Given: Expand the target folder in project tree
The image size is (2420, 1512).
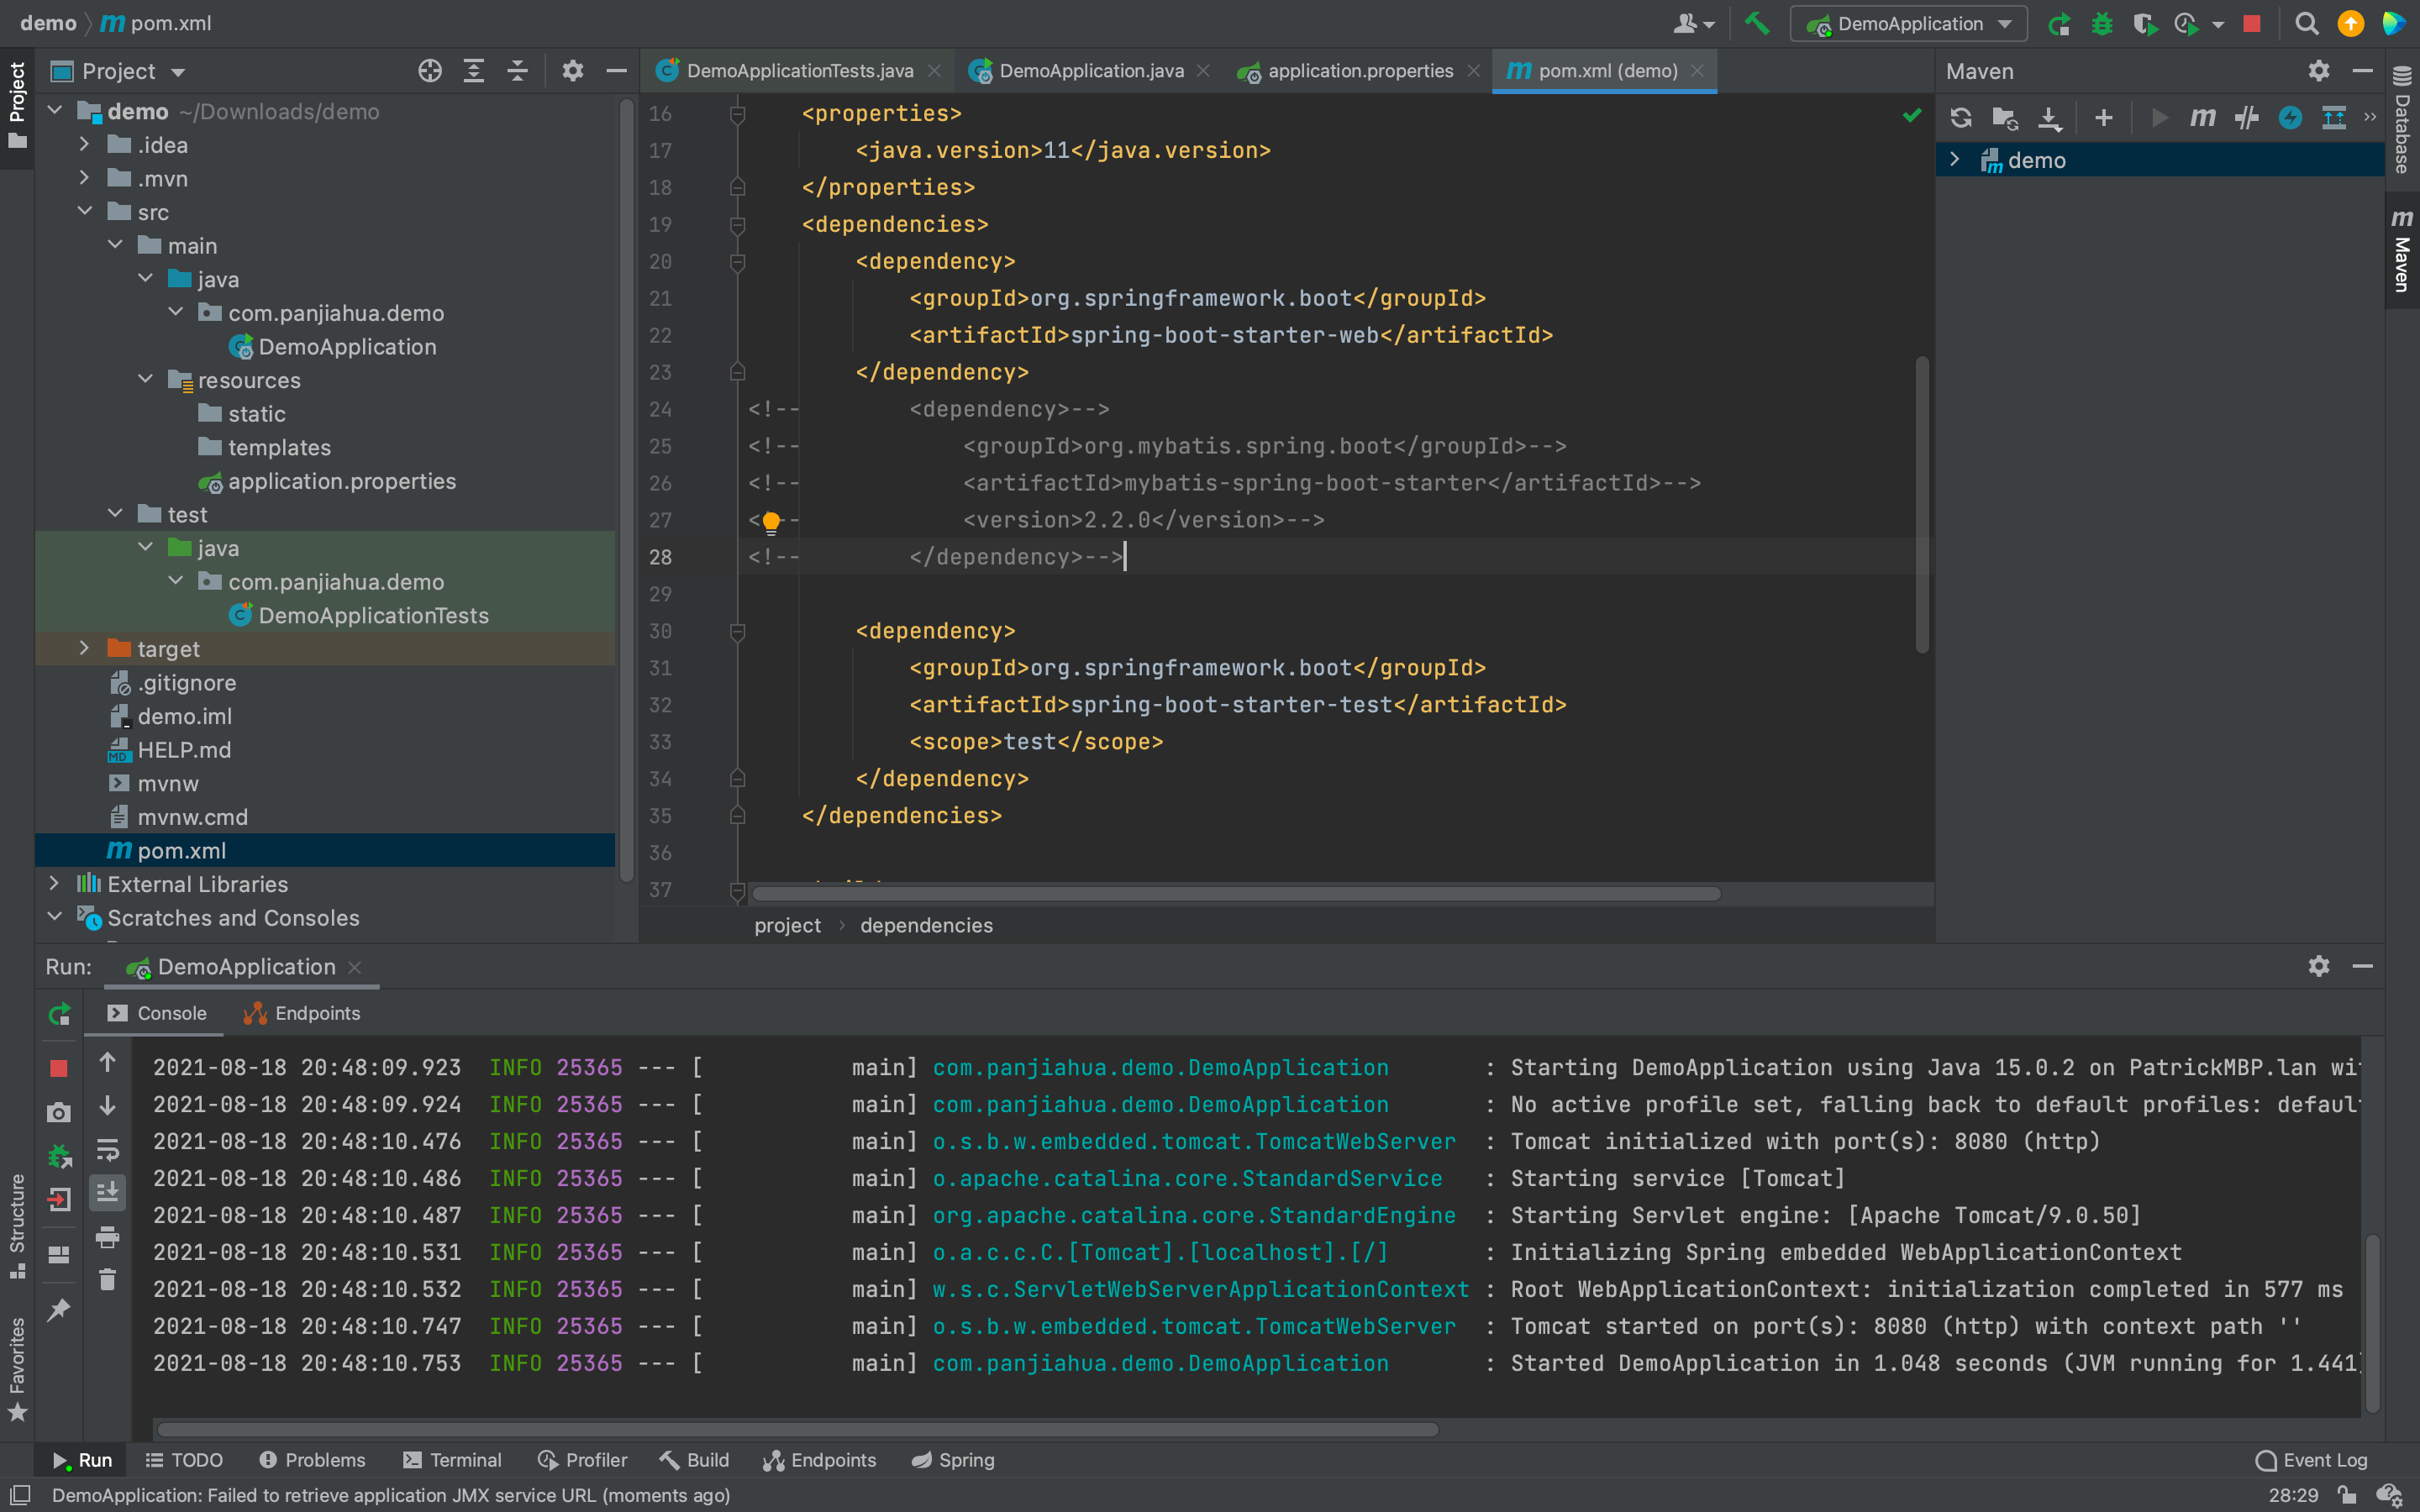Looking at the screenshot, I should 84,649.
